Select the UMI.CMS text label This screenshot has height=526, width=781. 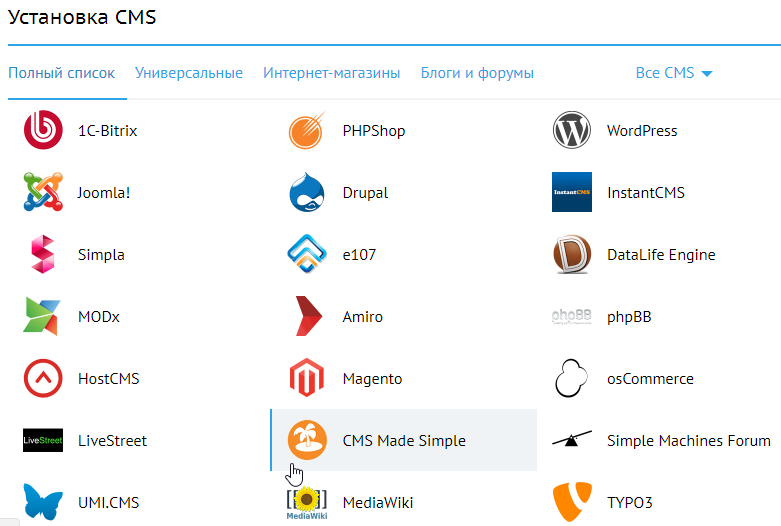tap(109, 503)
